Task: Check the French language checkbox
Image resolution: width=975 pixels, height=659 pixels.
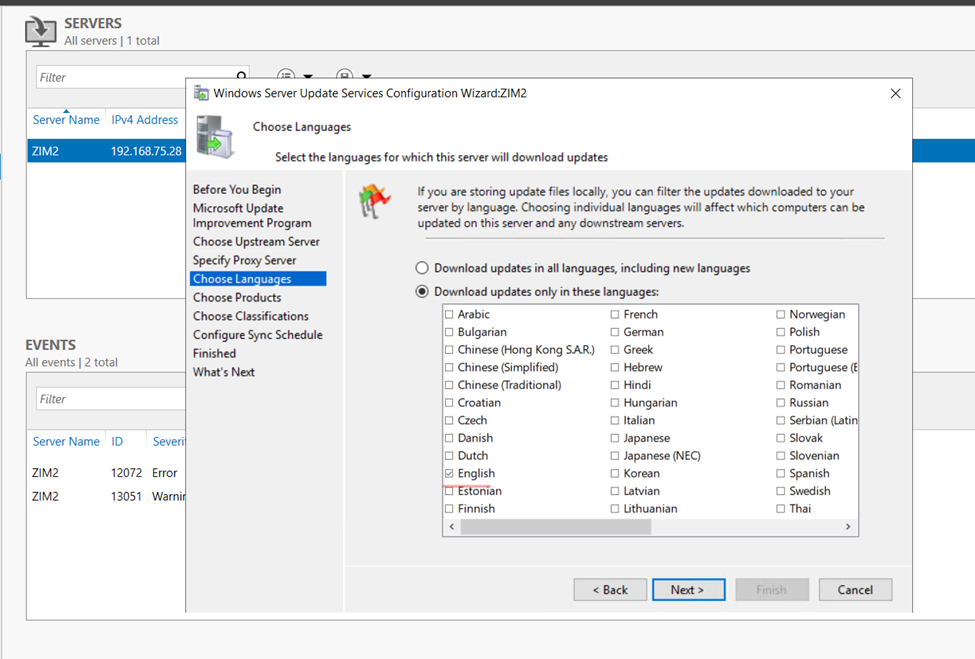Action: pyautogui.click(x=615, y=315)
